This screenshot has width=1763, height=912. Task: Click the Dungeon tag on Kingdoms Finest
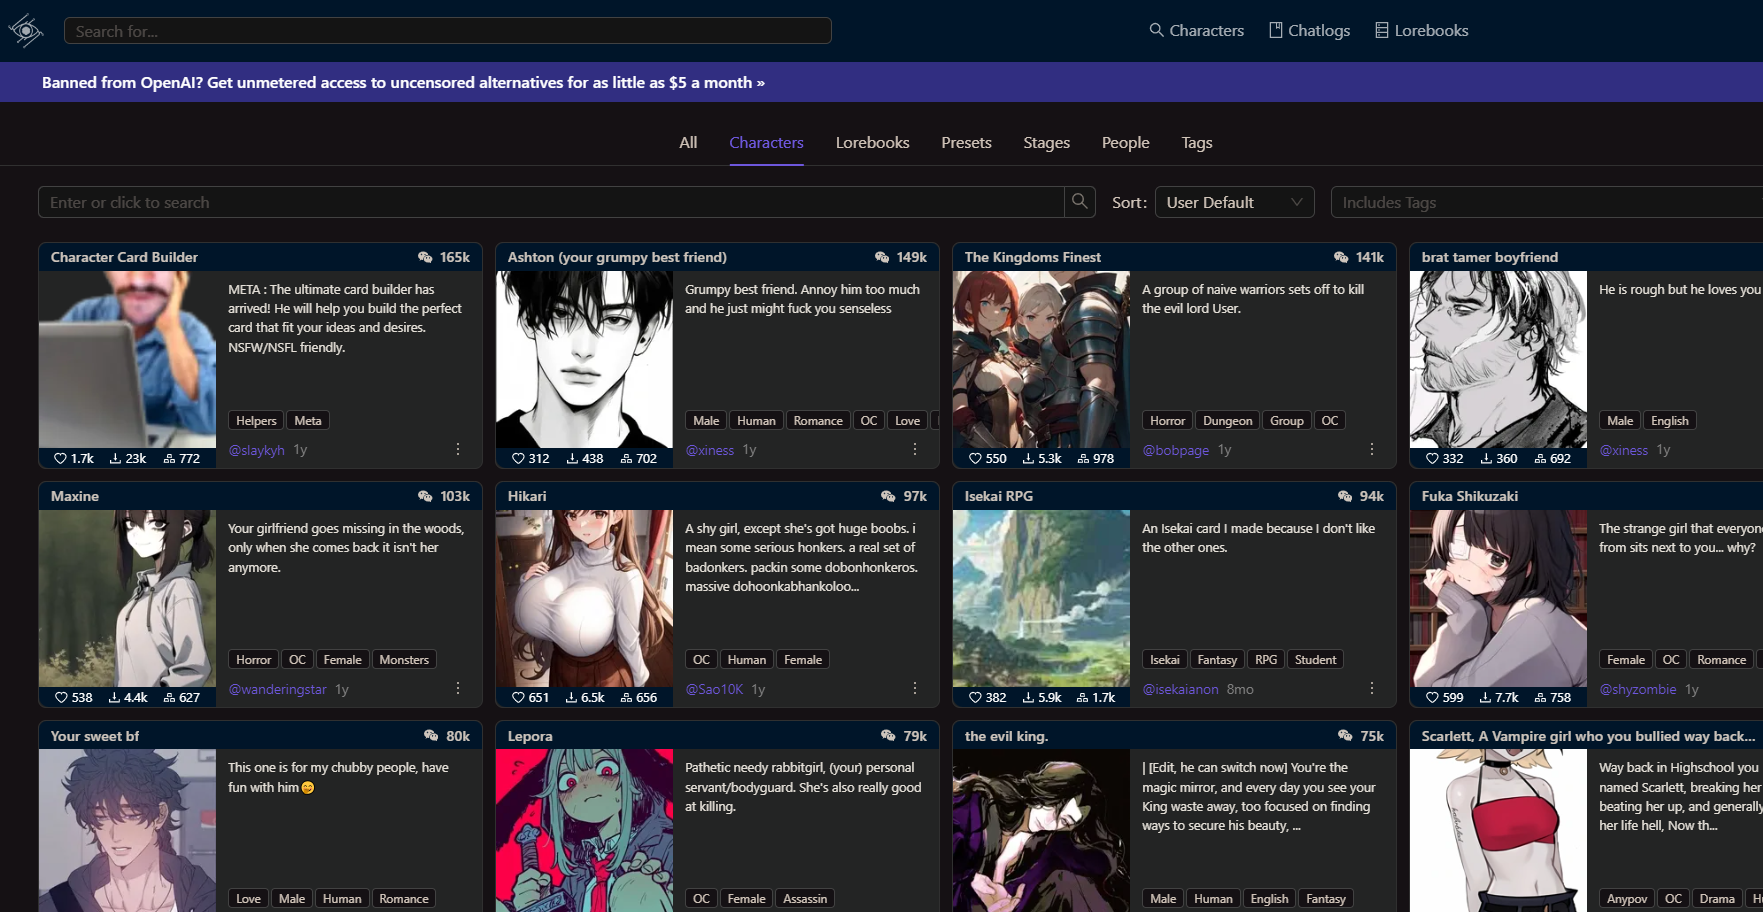1227,421
